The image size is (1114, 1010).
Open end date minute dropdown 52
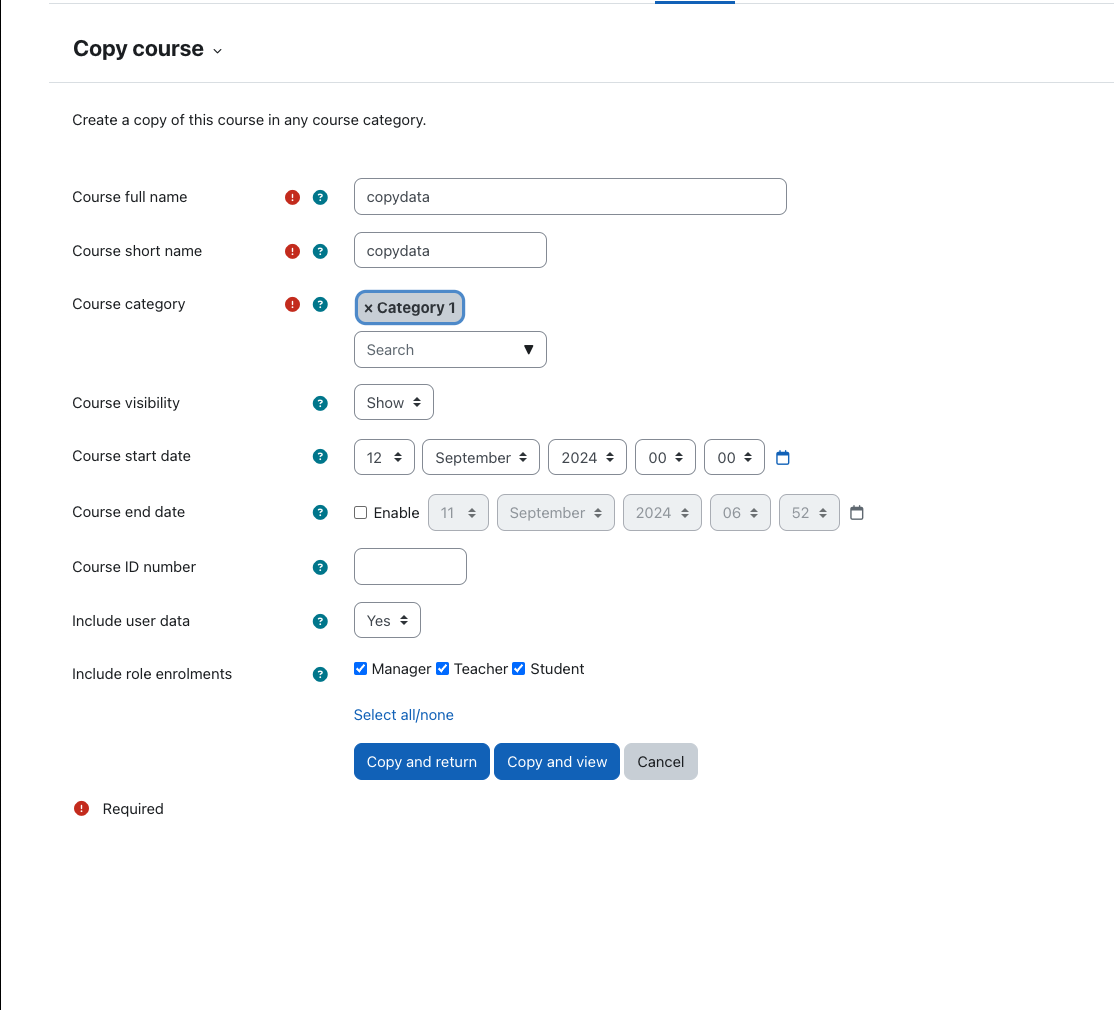pos(809,513)
